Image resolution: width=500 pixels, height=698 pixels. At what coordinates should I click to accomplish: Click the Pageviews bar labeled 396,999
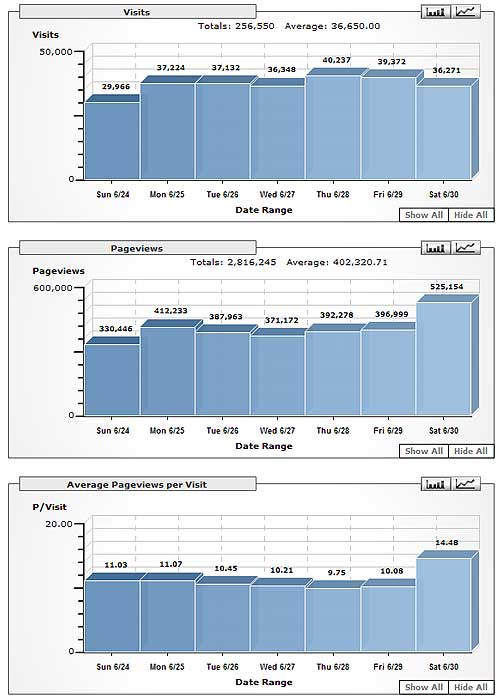(x=388, y=373)
